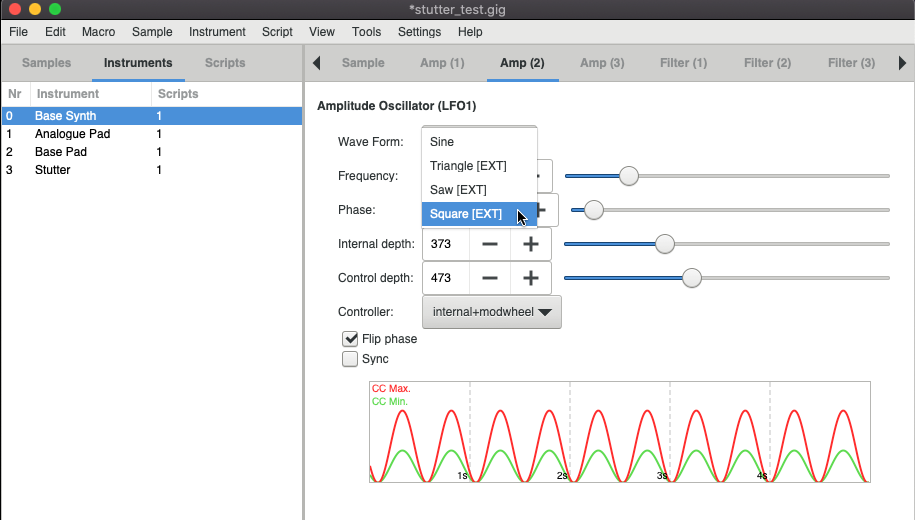The image size is (915, 520).
Task: Click the LFO waveform preview graph
Action: pos(620,432)
